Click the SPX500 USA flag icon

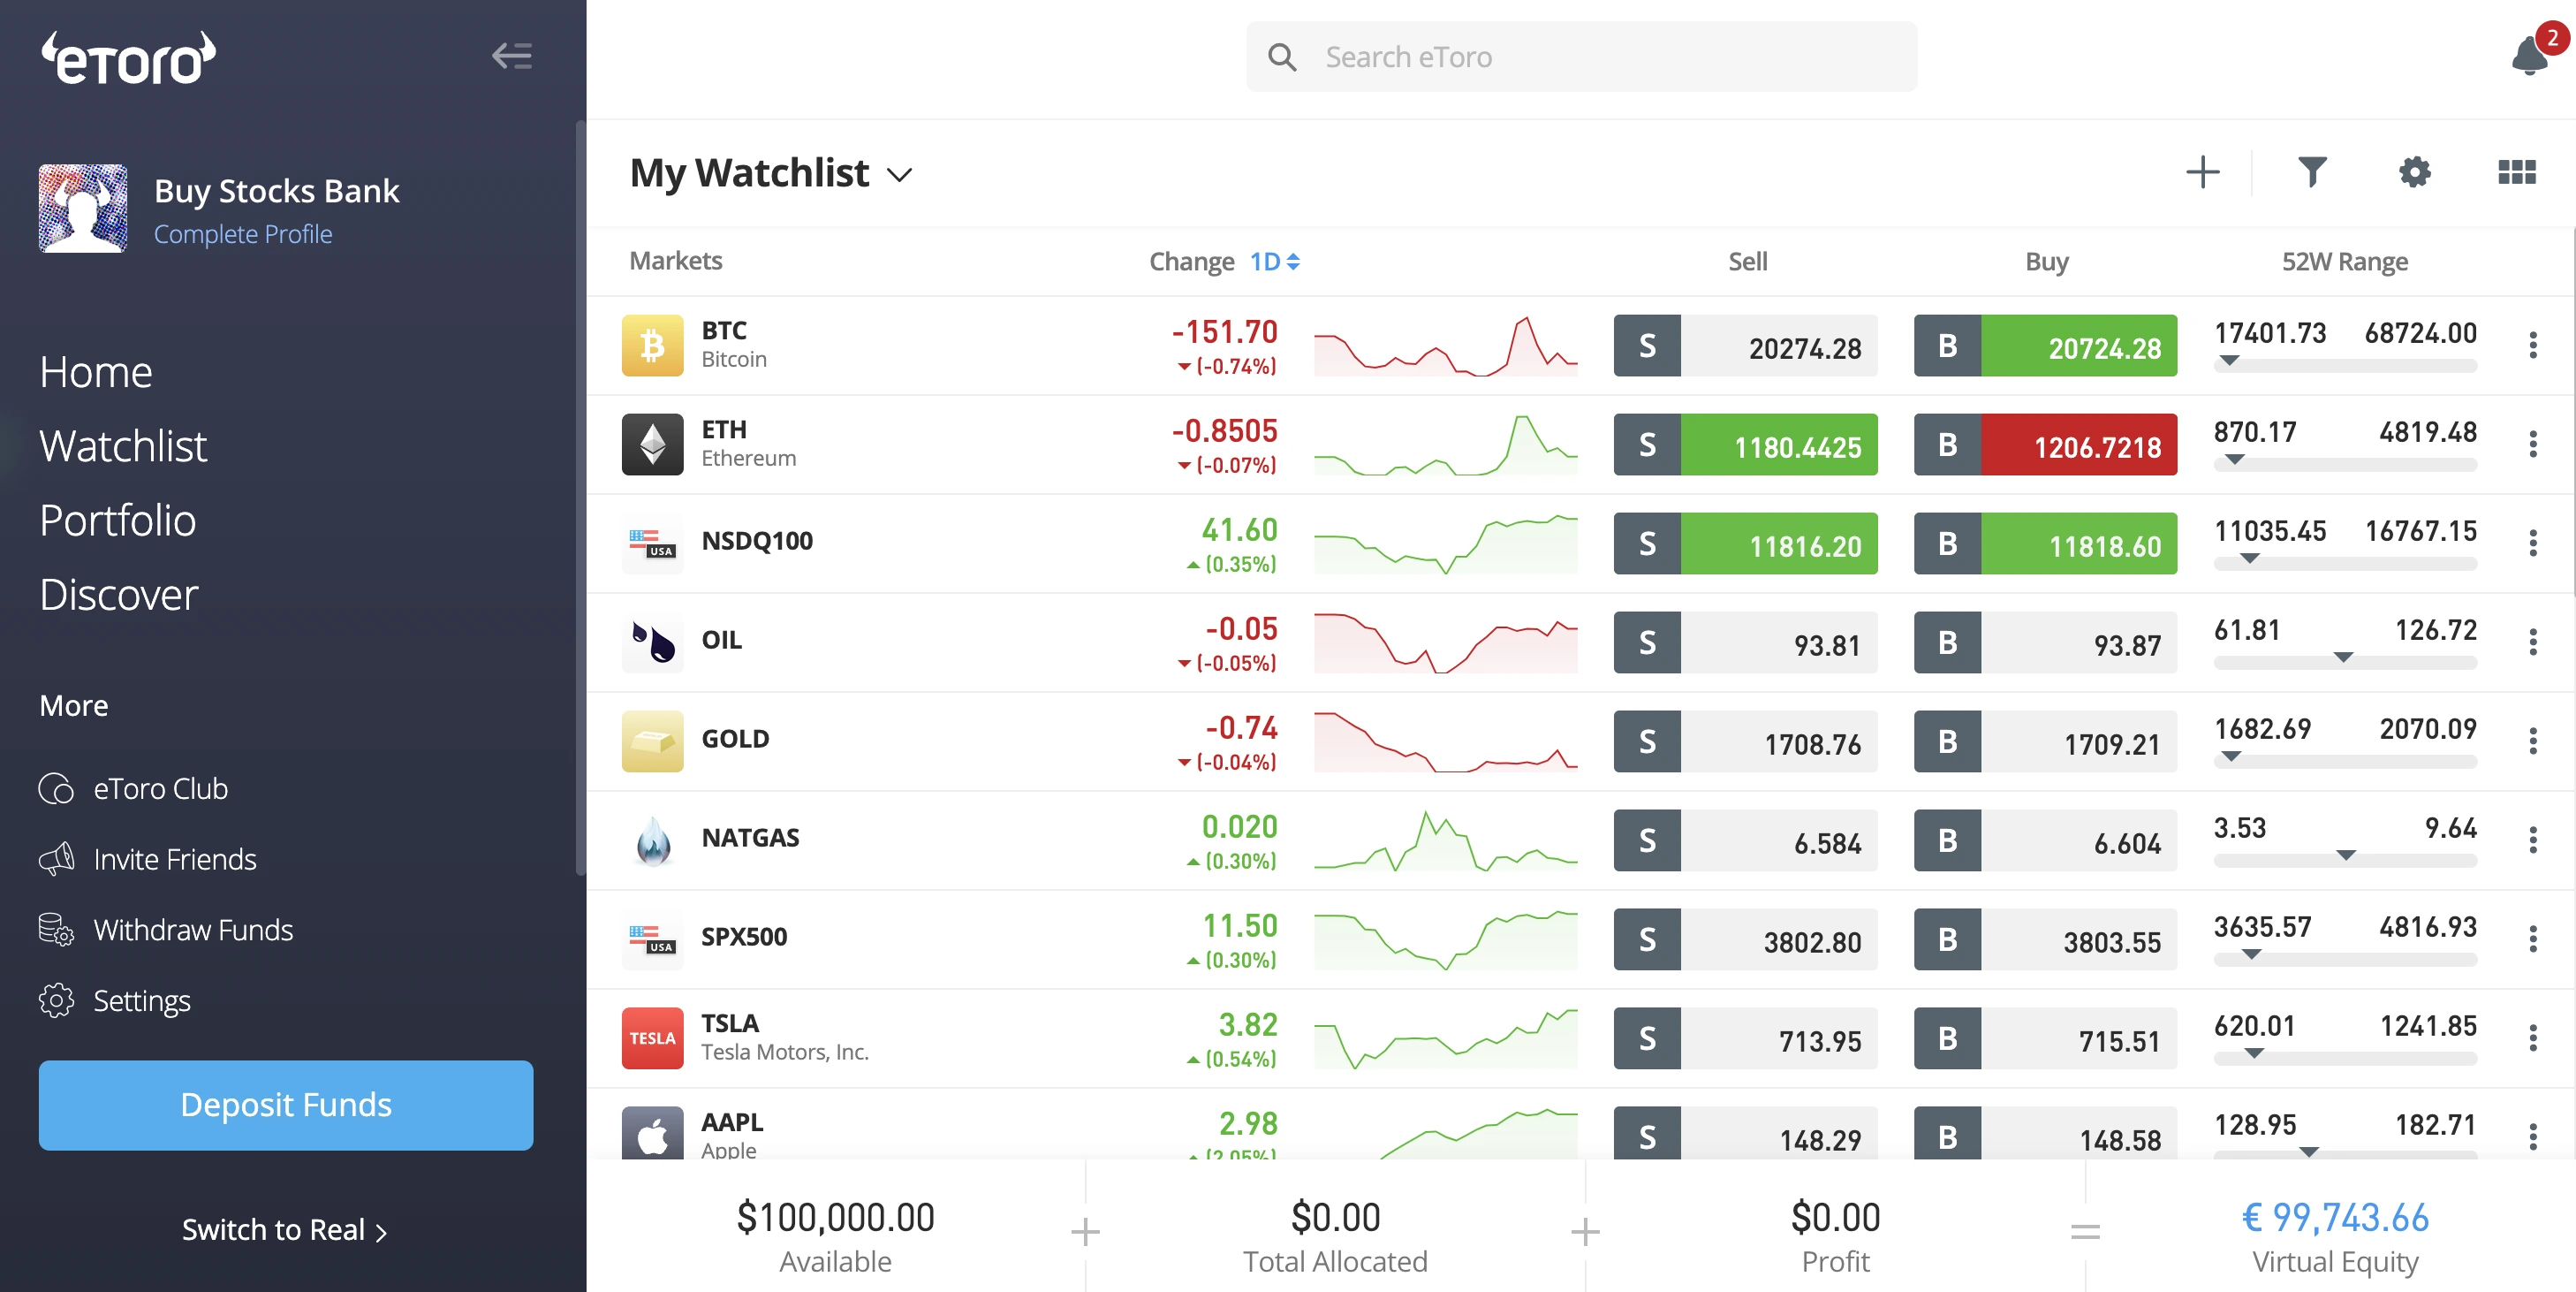[652, 939]
